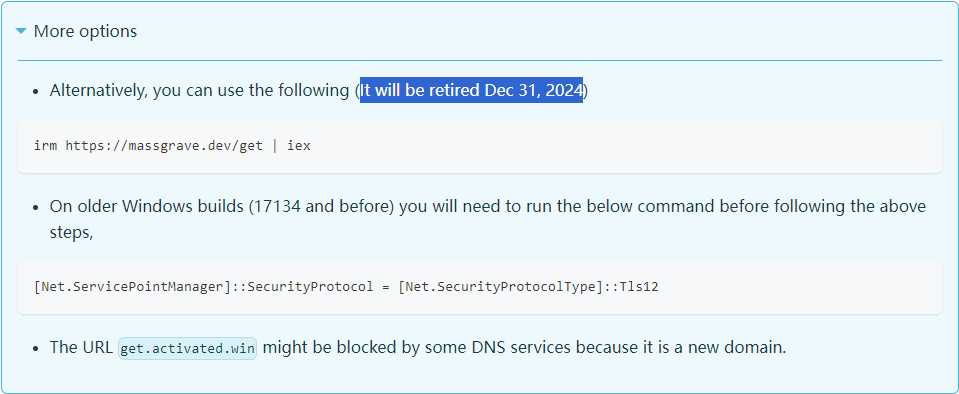Image resolution: width=959 pixels, height=394 pixels.
Task: Click inside the 'irm https://massgrave.dev/get | iex' code block
Action: pos(480,146)
